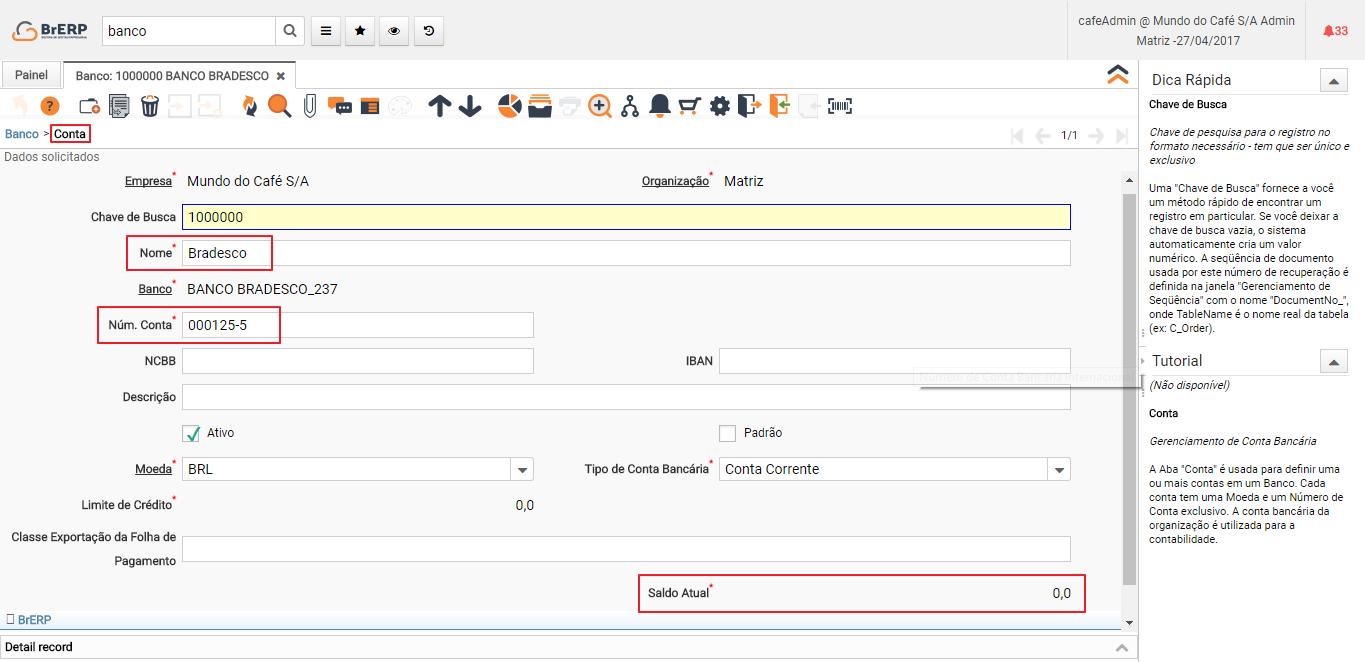The image size is (1365, 662).
Task: Click the trash can delete record icon
Action: pyautogui.click(x=149, y=106)
